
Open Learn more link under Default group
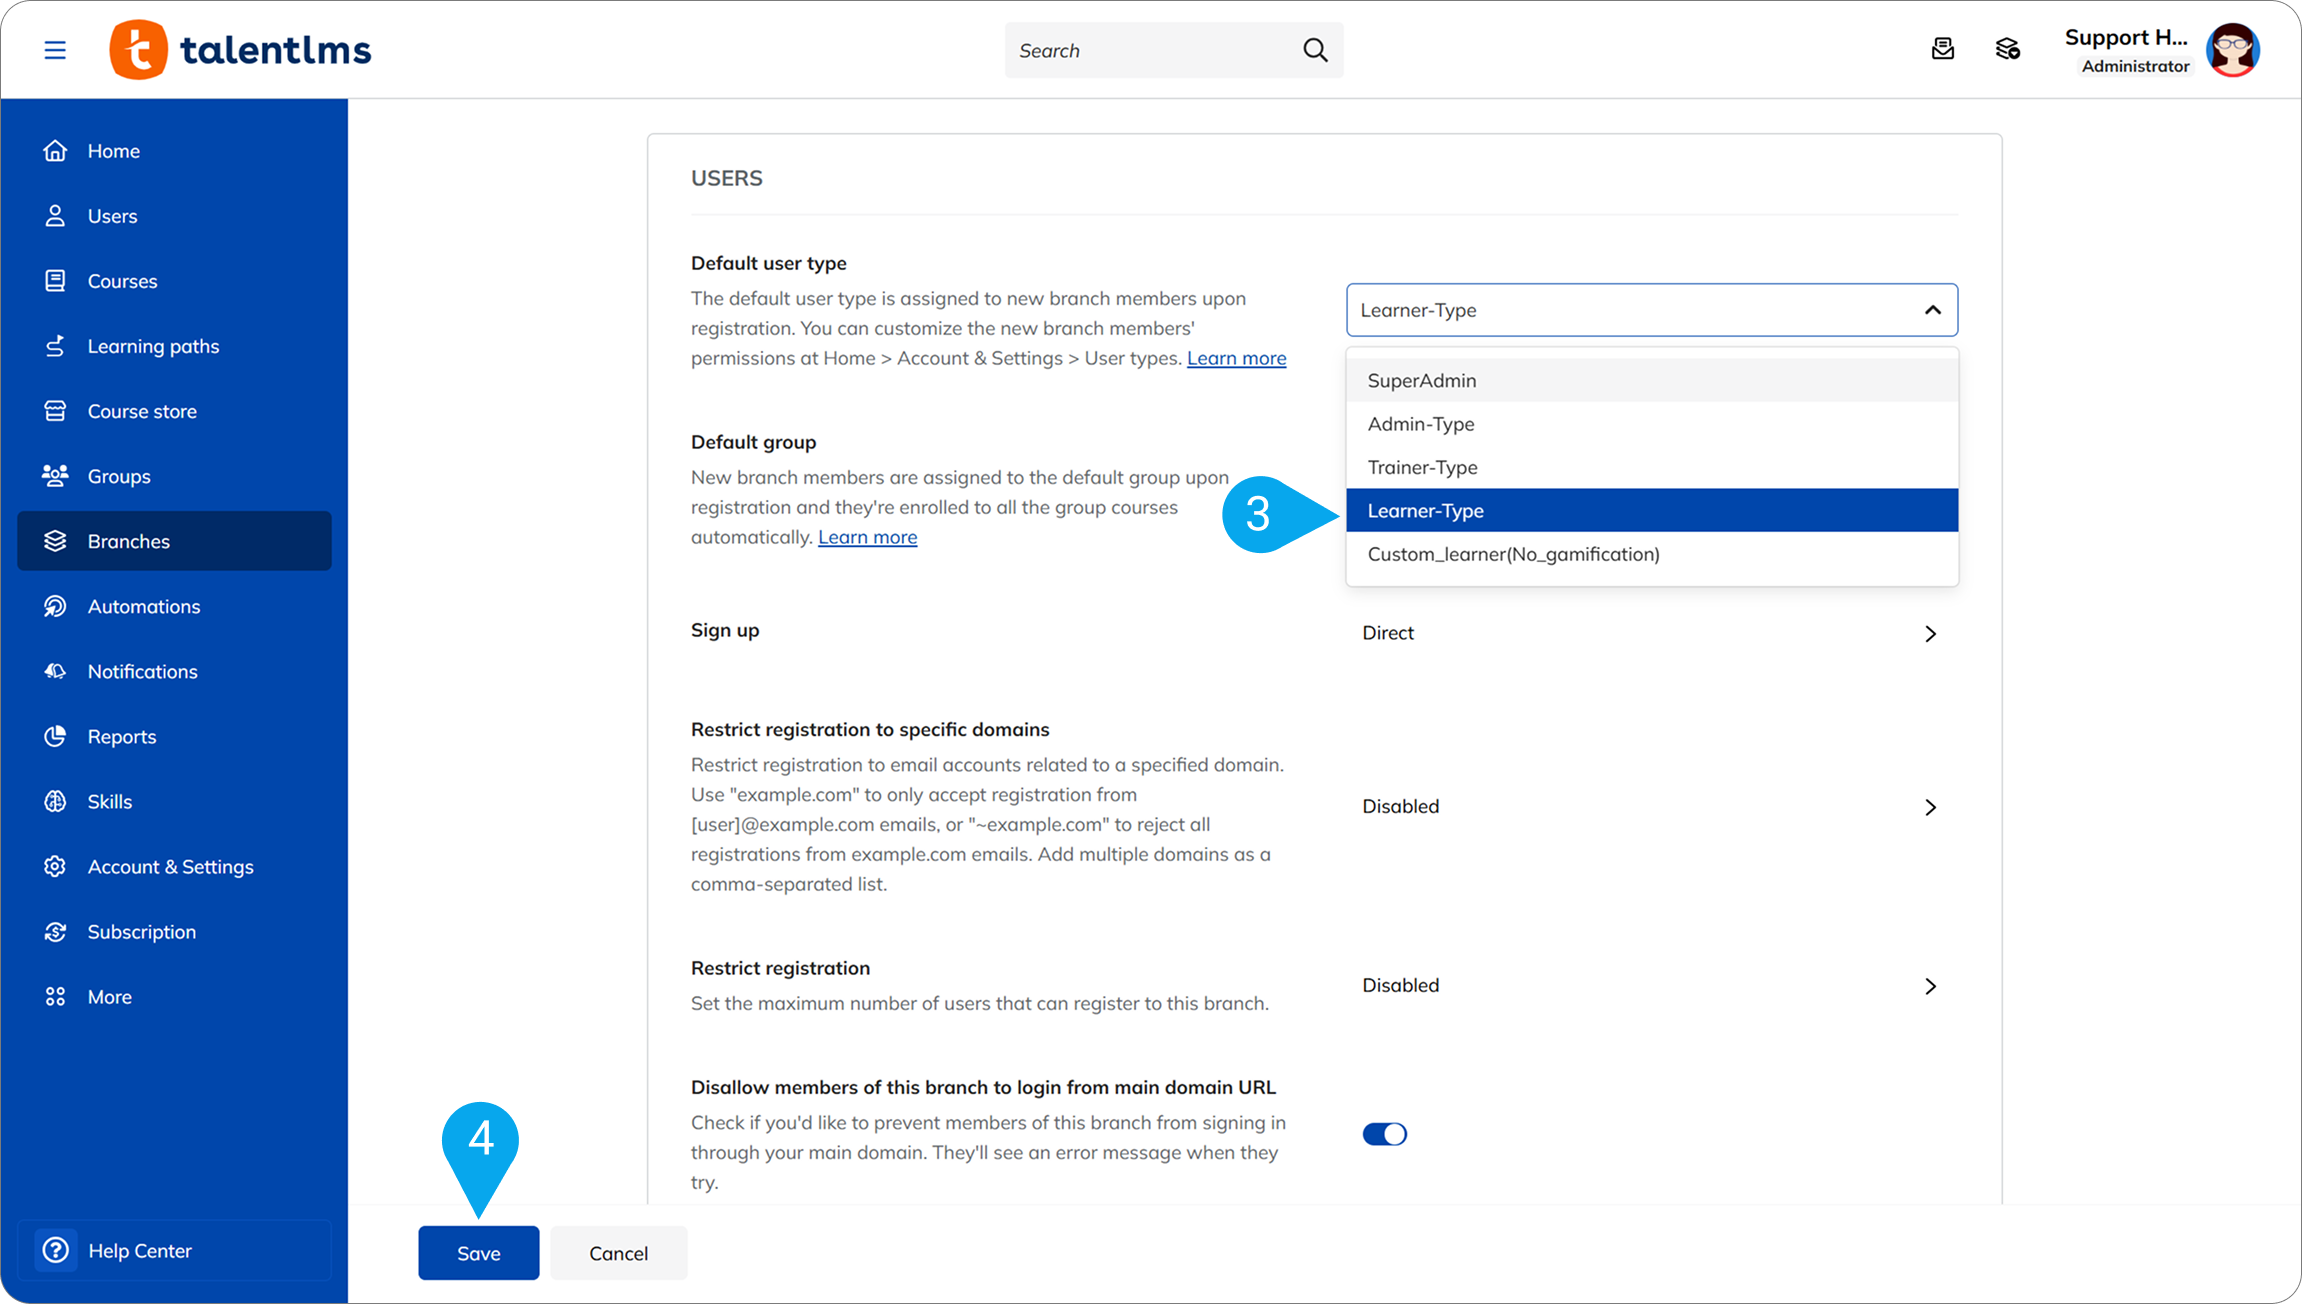(867, 537)
